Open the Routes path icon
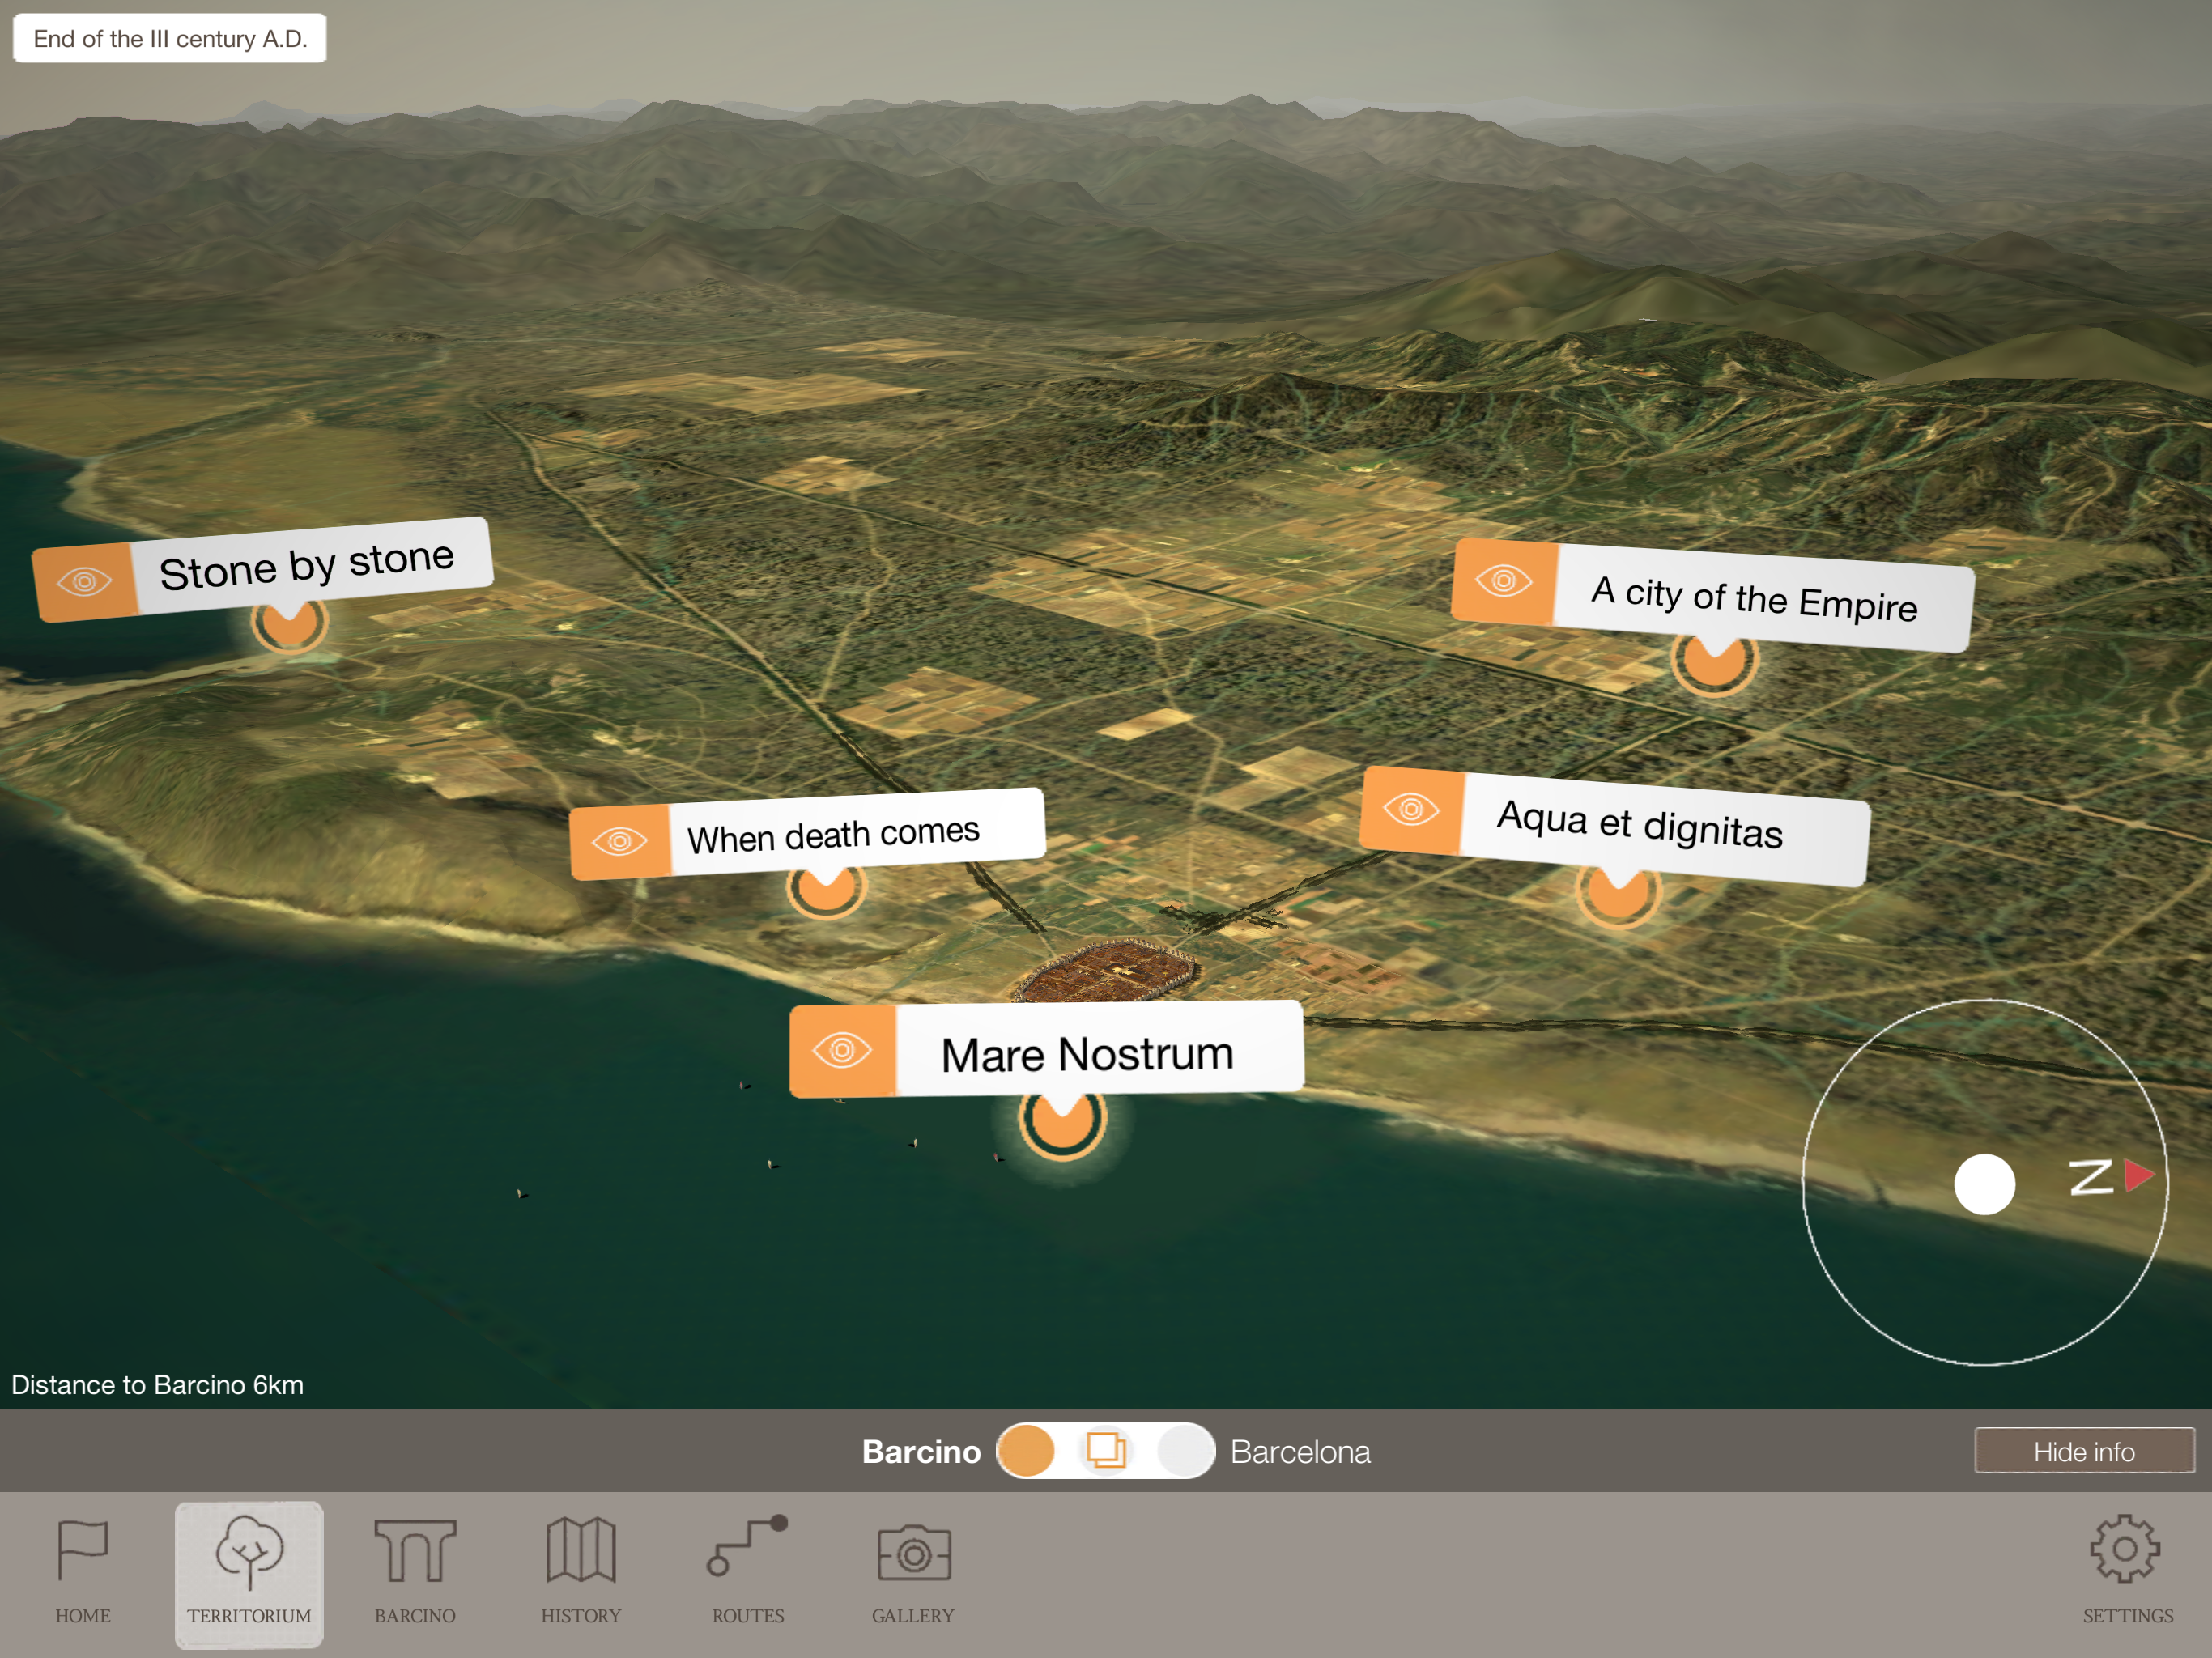 click(747, 1548)
